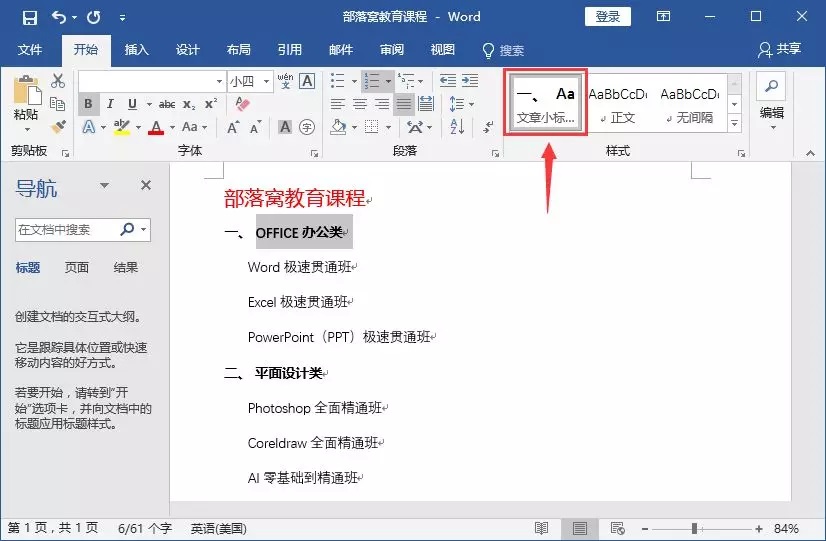
Task: Undo the last action
Action: [x=58, y=17]
